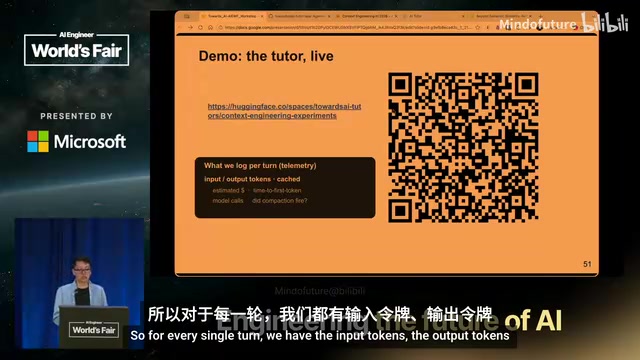
Task: Click the browser forward arrow
Action: [190, 27]
